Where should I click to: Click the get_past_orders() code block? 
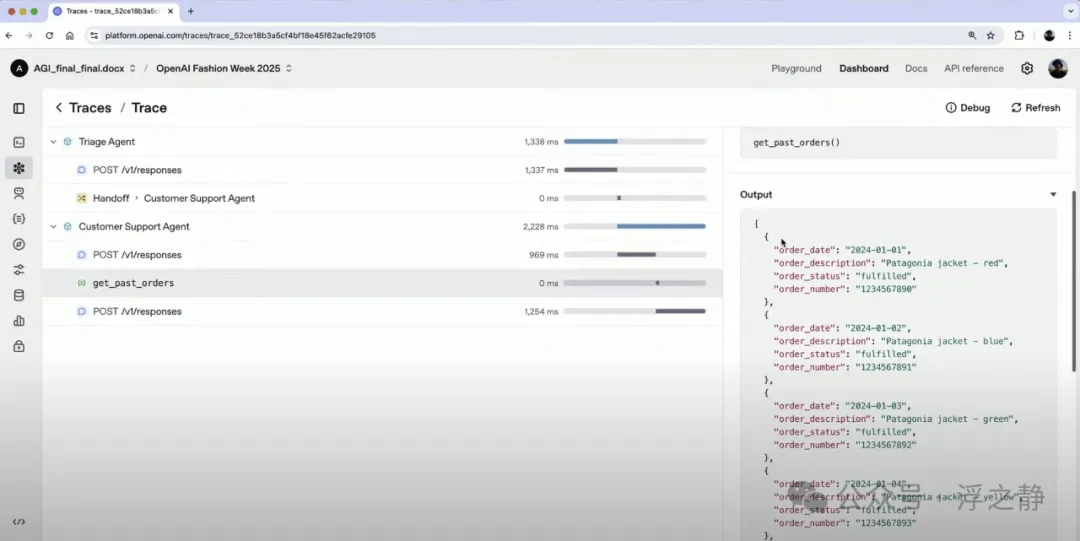(x=898, y=143)
